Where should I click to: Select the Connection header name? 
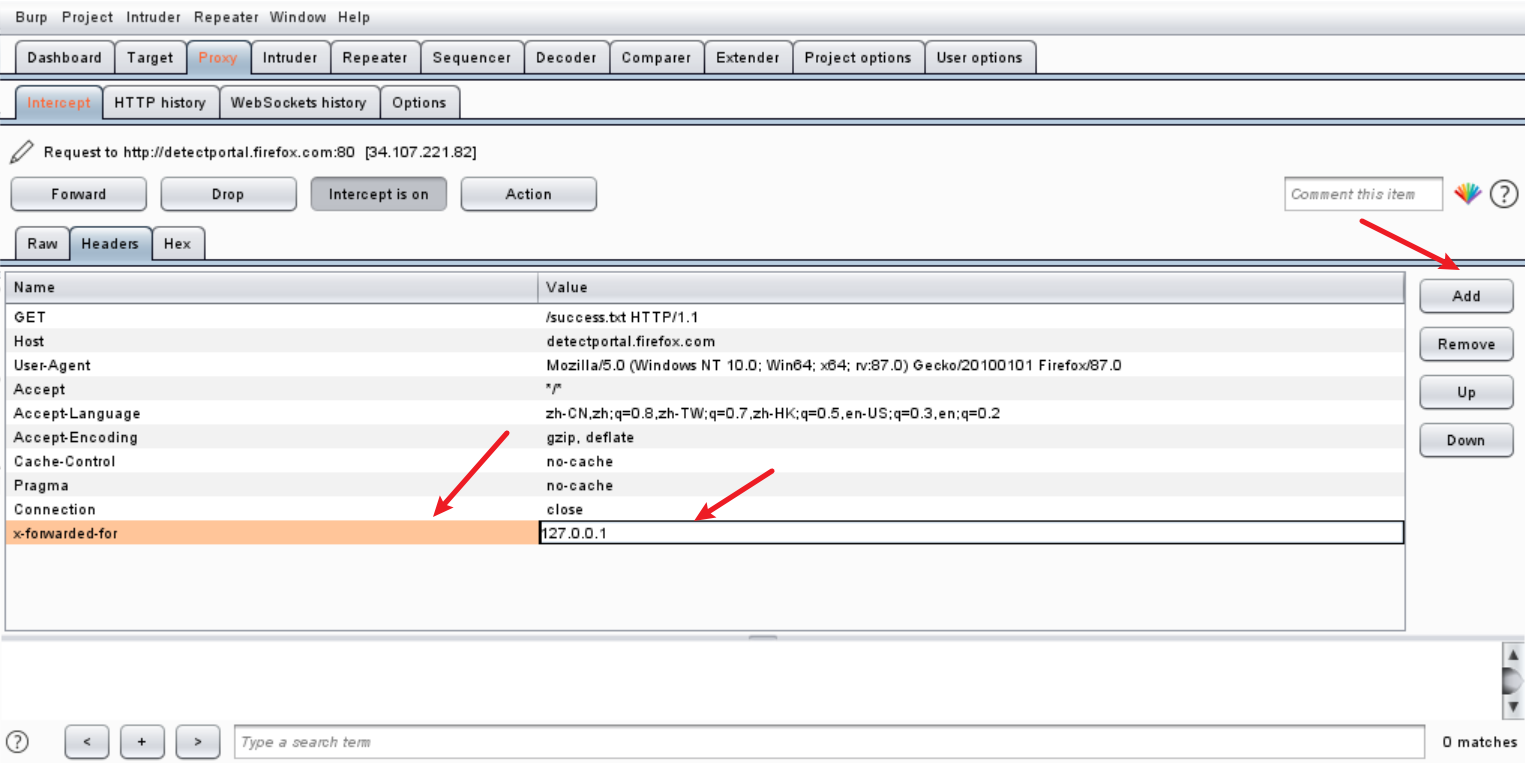tap(55, 509)
